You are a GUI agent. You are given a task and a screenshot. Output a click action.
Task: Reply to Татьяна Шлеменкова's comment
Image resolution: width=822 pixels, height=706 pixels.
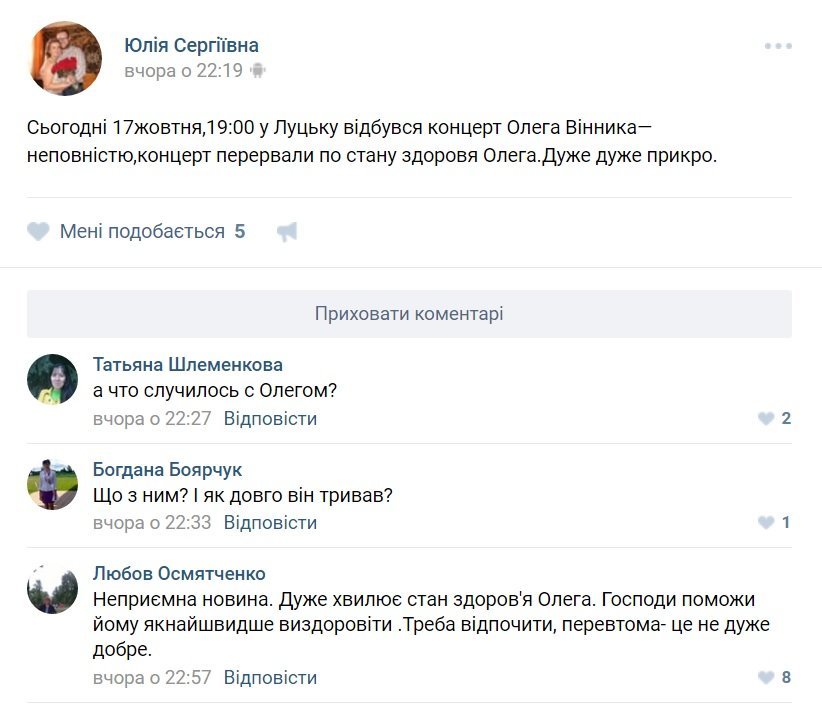(x=270, y=419)
